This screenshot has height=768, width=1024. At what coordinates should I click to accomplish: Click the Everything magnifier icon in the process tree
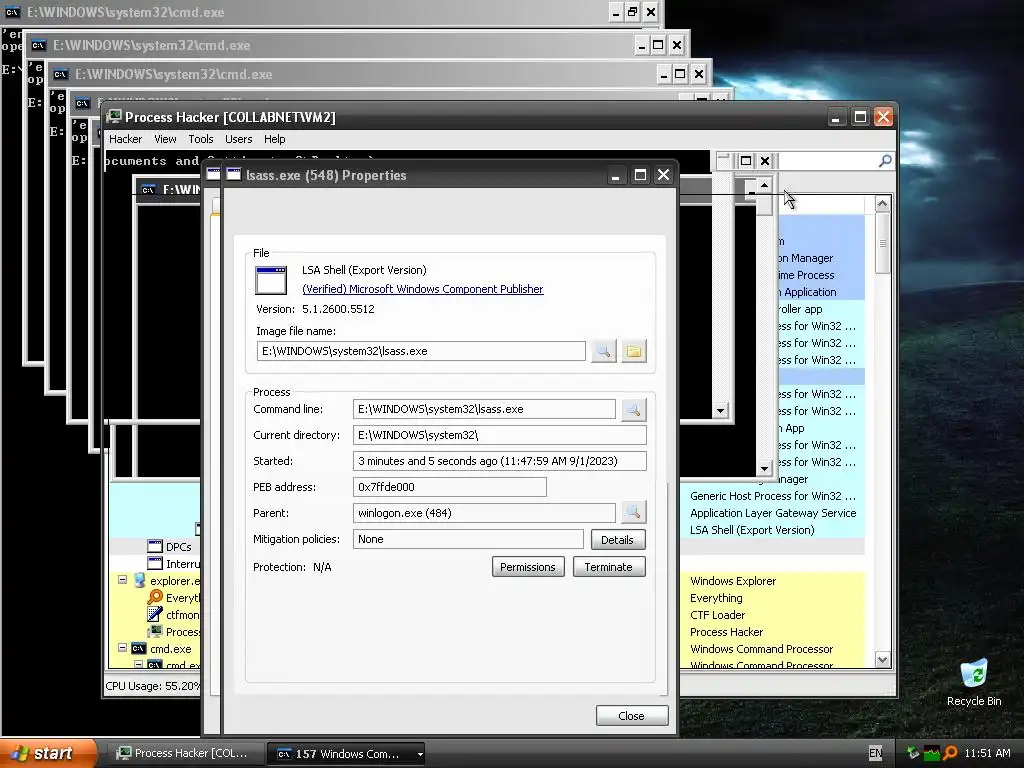pos(155,598)
